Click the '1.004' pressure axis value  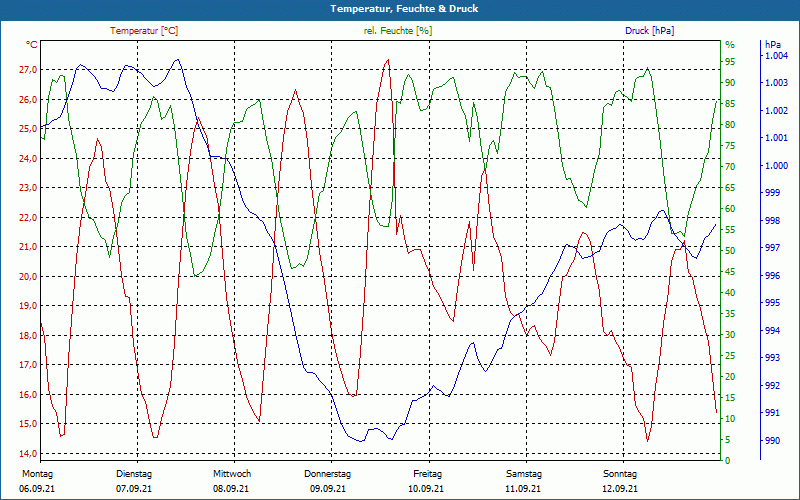(777, 56)
